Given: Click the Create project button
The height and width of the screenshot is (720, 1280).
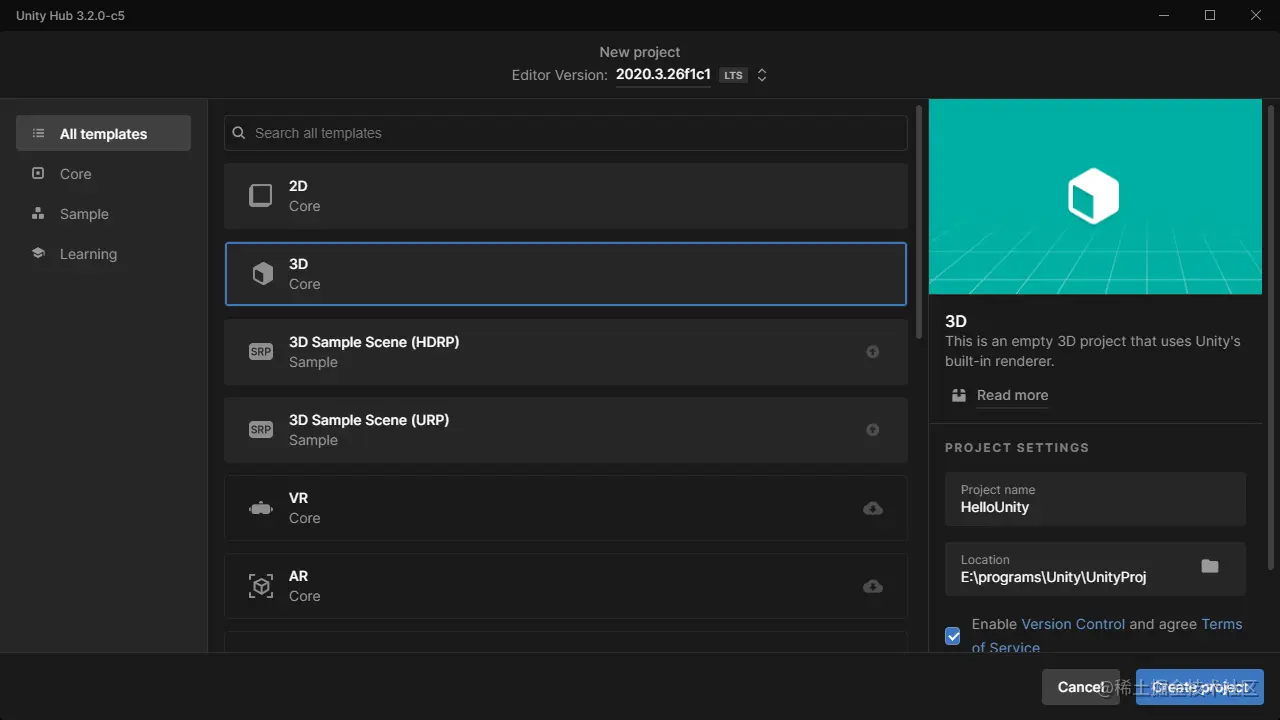Looking at the screenshot, I should [1200, 687].
